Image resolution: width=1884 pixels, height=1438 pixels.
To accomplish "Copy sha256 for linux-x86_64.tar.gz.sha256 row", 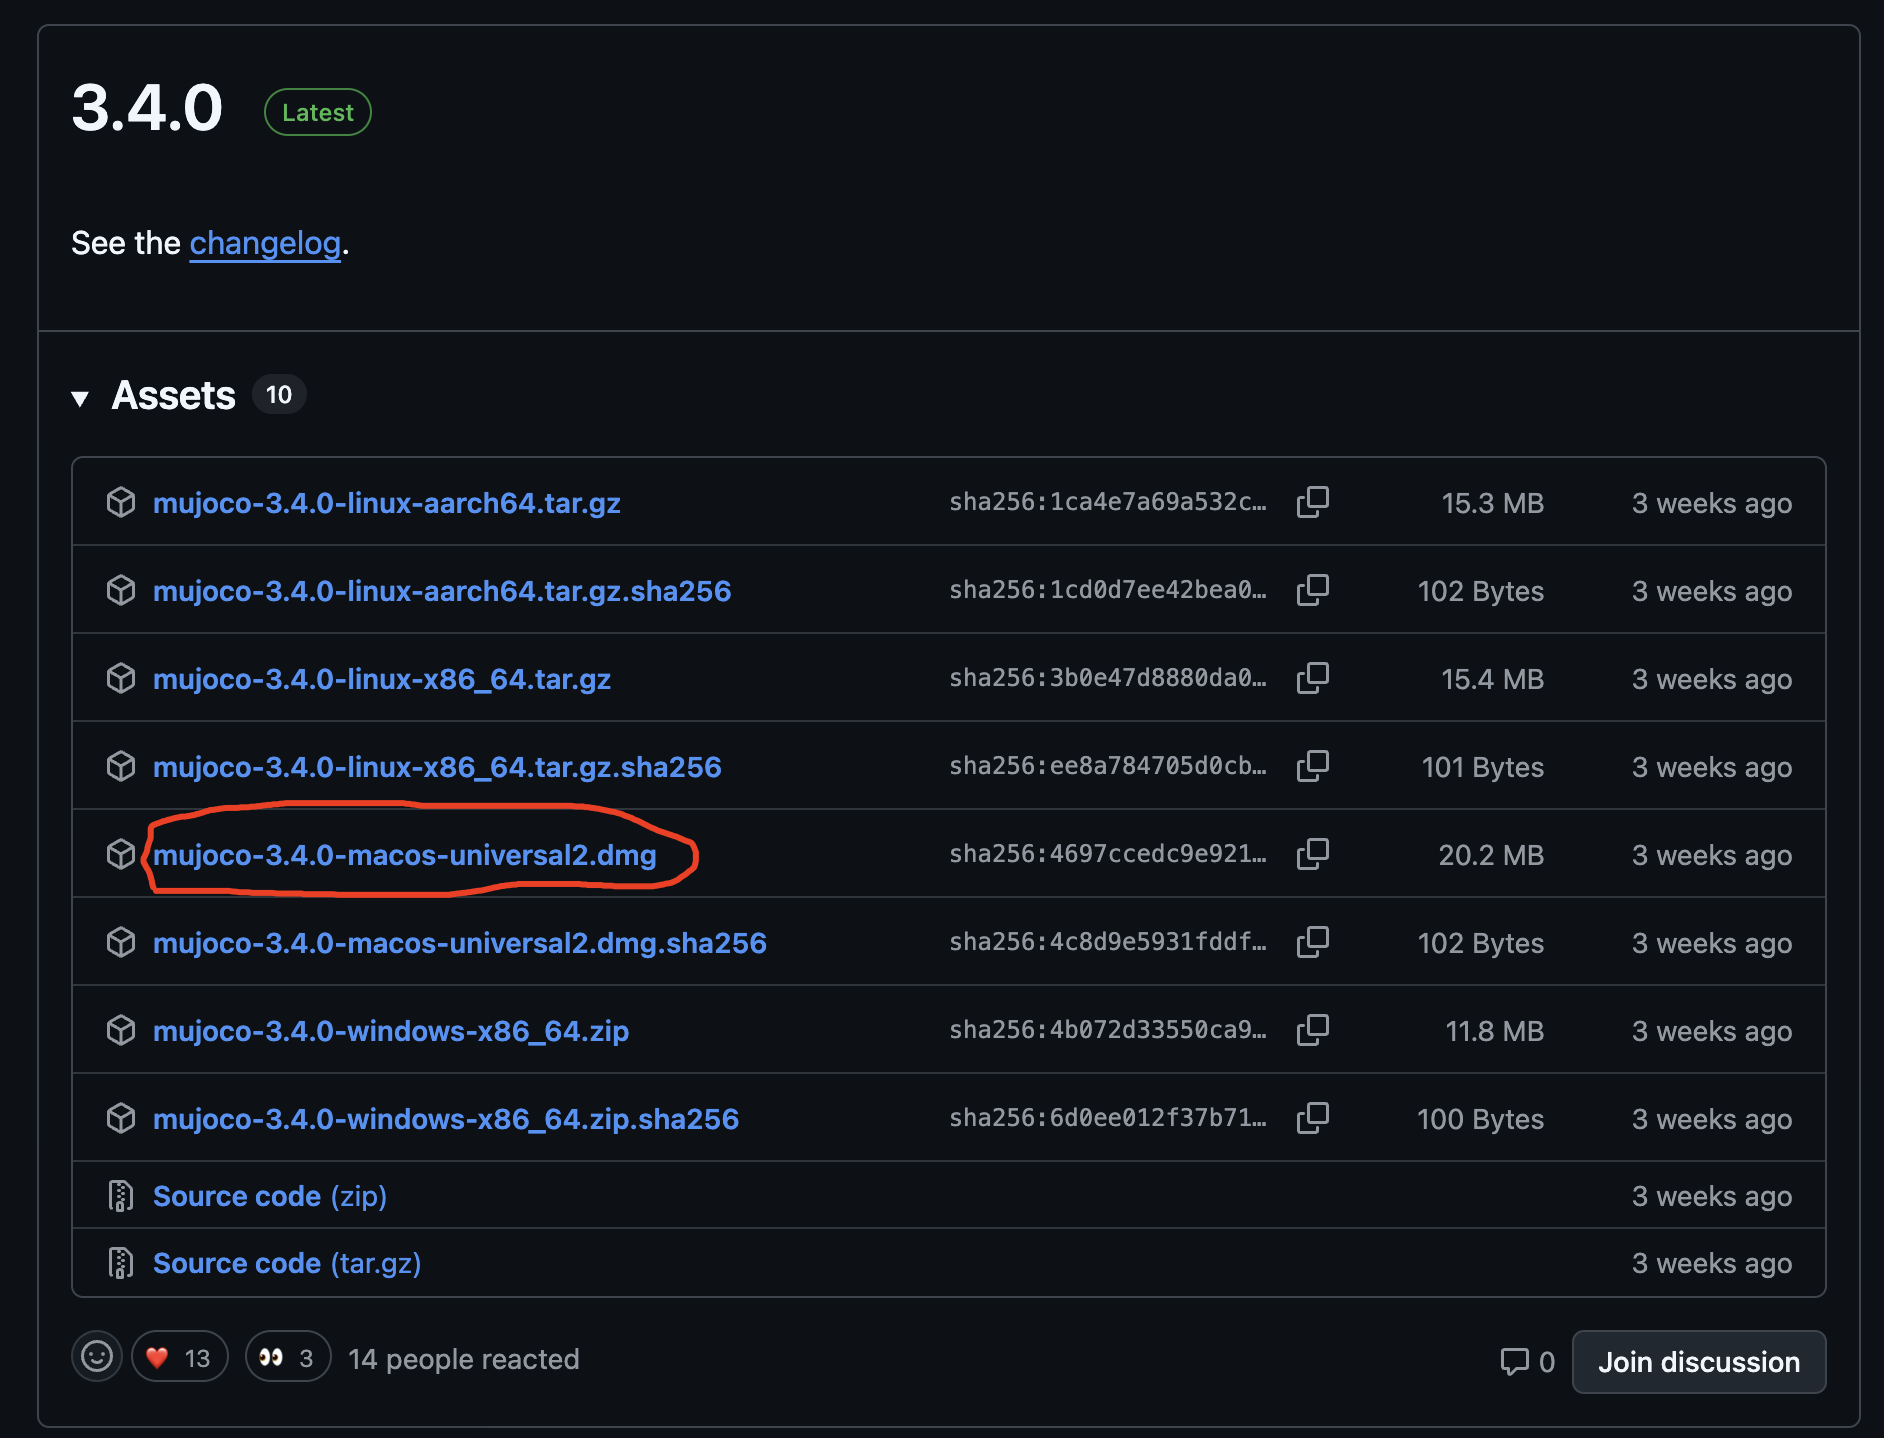I will pyautogui.click(x=1313, y=766).
